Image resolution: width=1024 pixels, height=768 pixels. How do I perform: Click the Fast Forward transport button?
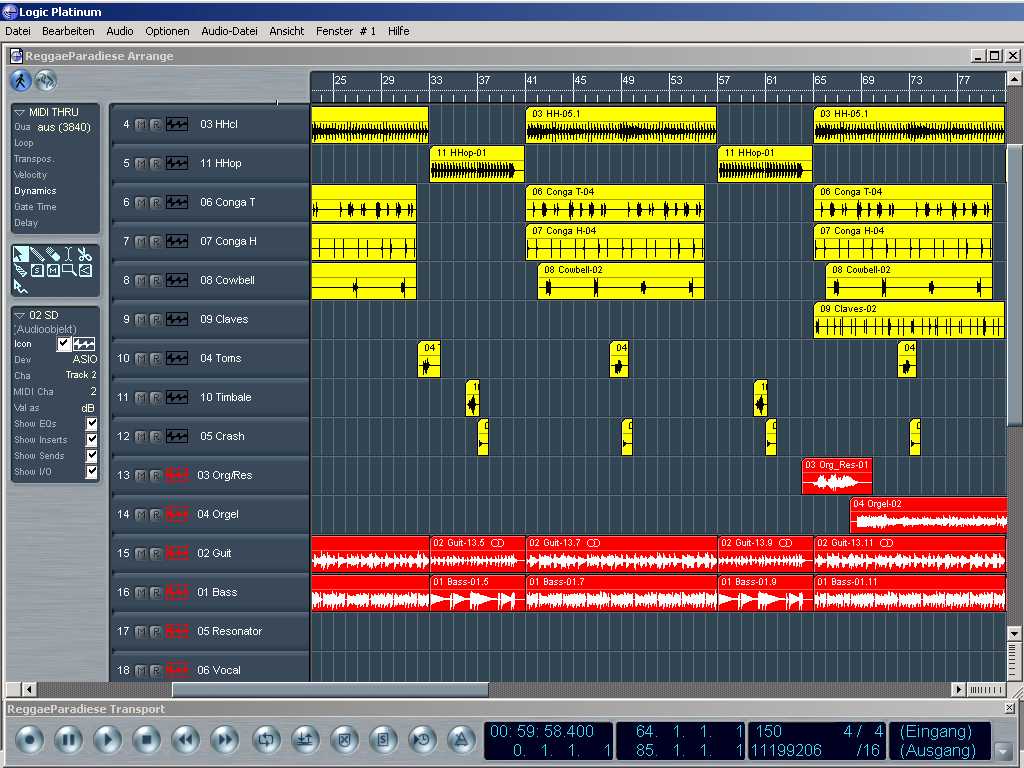tap(225, 740)
